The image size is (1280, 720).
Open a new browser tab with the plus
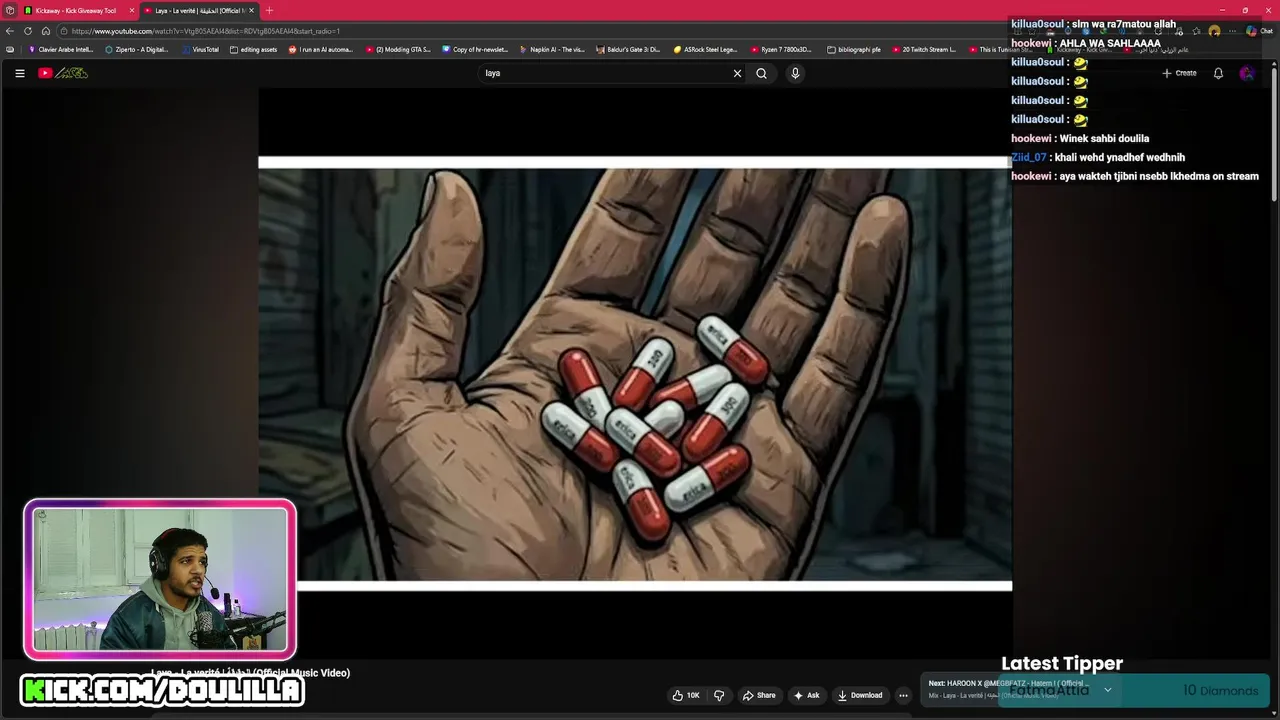pos(268,10)
